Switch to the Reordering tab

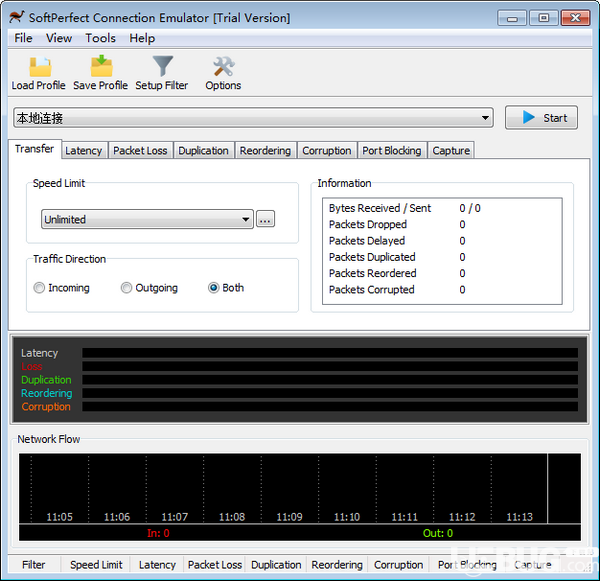265,150
